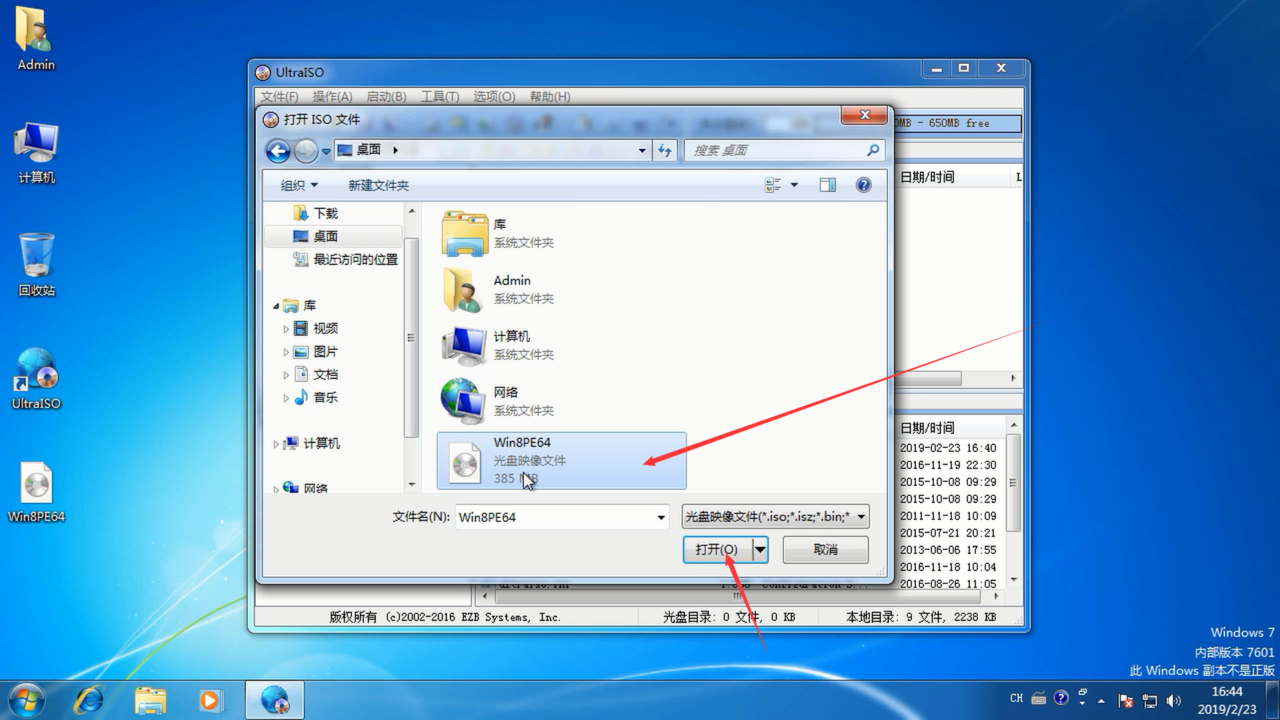Click the change view icon
Image resolution: width=1280 pixels, height=720 pixels.
[x=773, y=185]
